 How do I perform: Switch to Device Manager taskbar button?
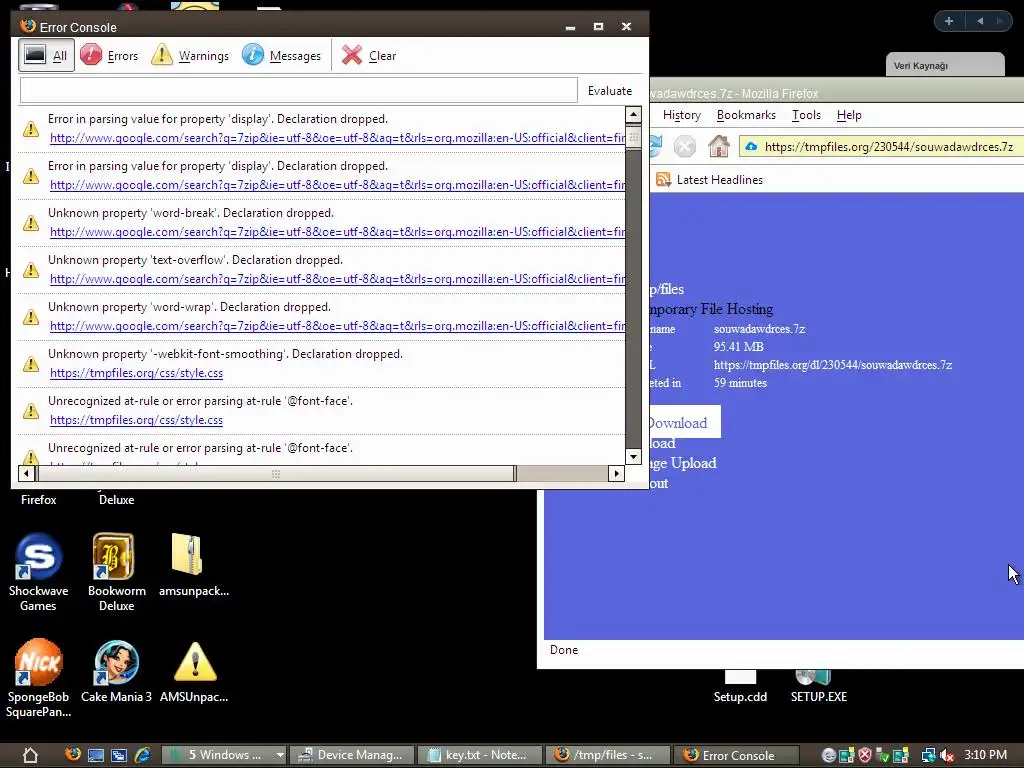[351, 755]
